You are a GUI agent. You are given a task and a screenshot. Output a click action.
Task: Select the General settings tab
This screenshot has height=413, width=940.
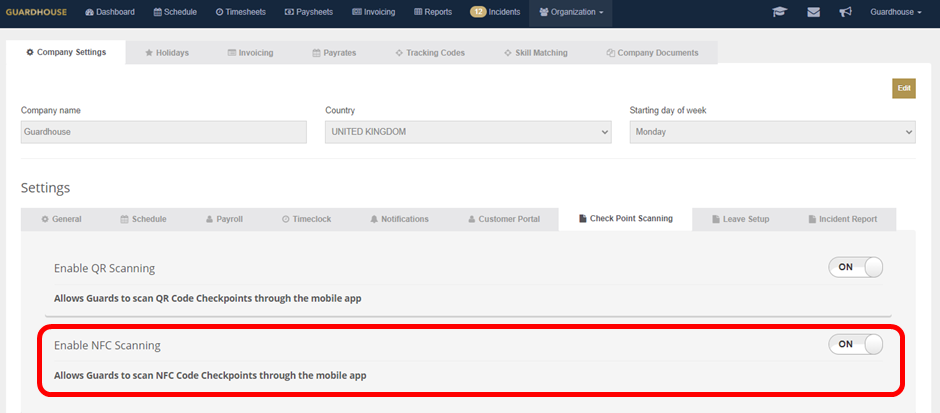(x=61, y=219)
